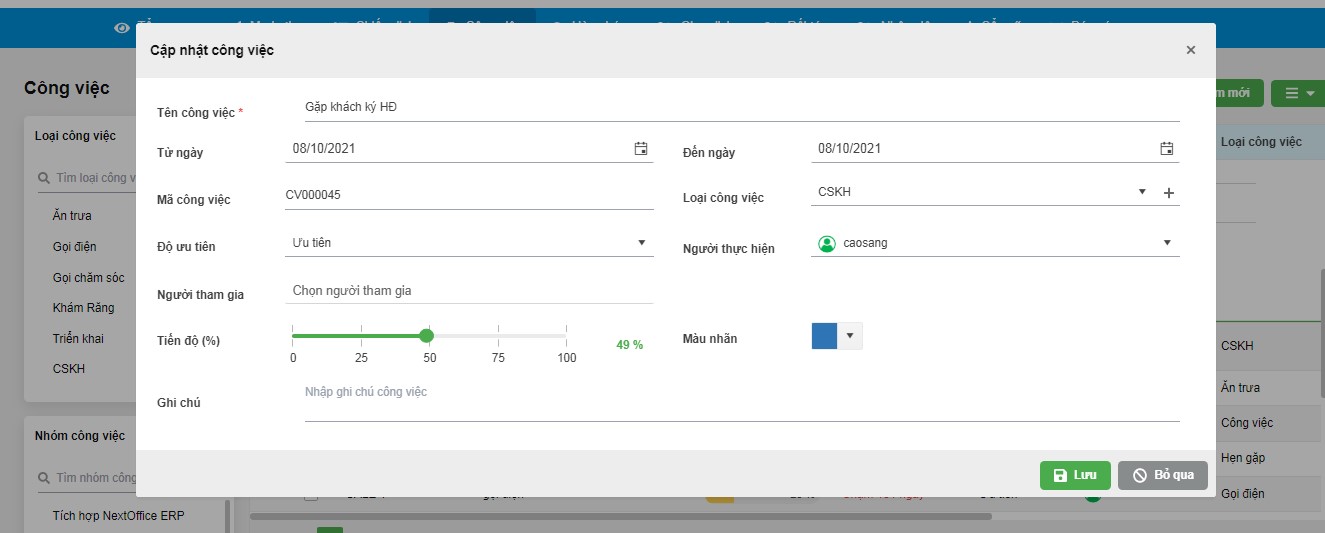Click the Tên công việc input field
Image resolution: width=1325 pixels, height=533 pixels.
coord(740,107)
